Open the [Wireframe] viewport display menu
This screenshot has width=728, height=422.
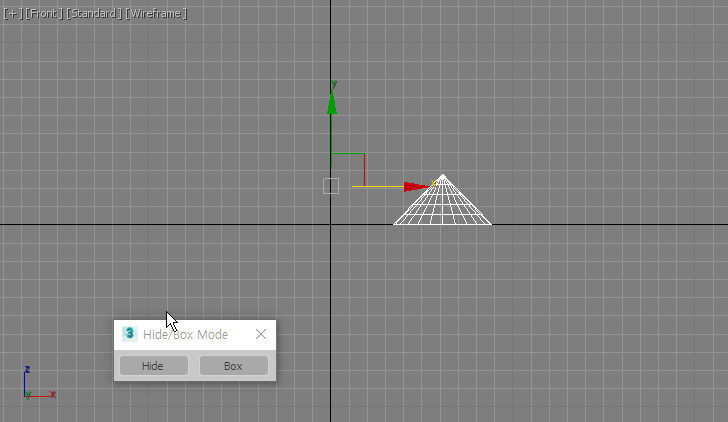(x=156, y=13)
